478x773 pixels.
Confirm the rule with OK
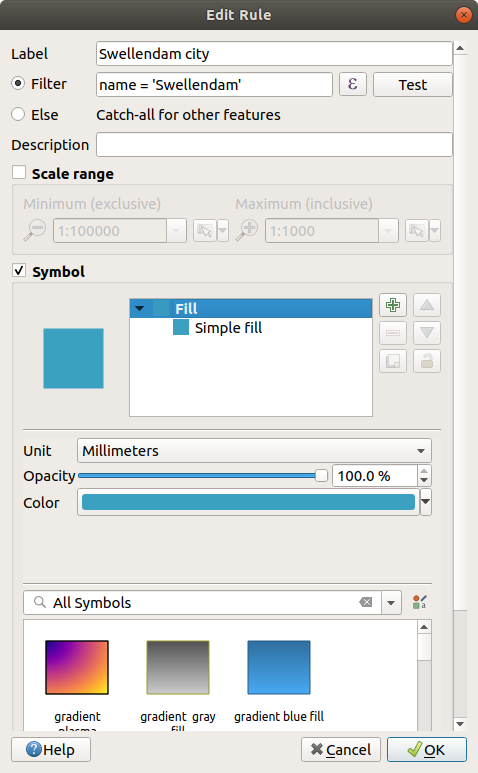[427, 749]
